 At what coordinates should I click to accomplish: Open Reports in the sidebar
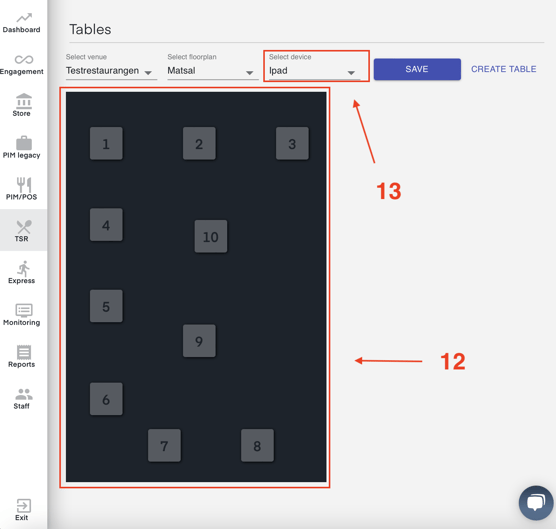(22, 357)
